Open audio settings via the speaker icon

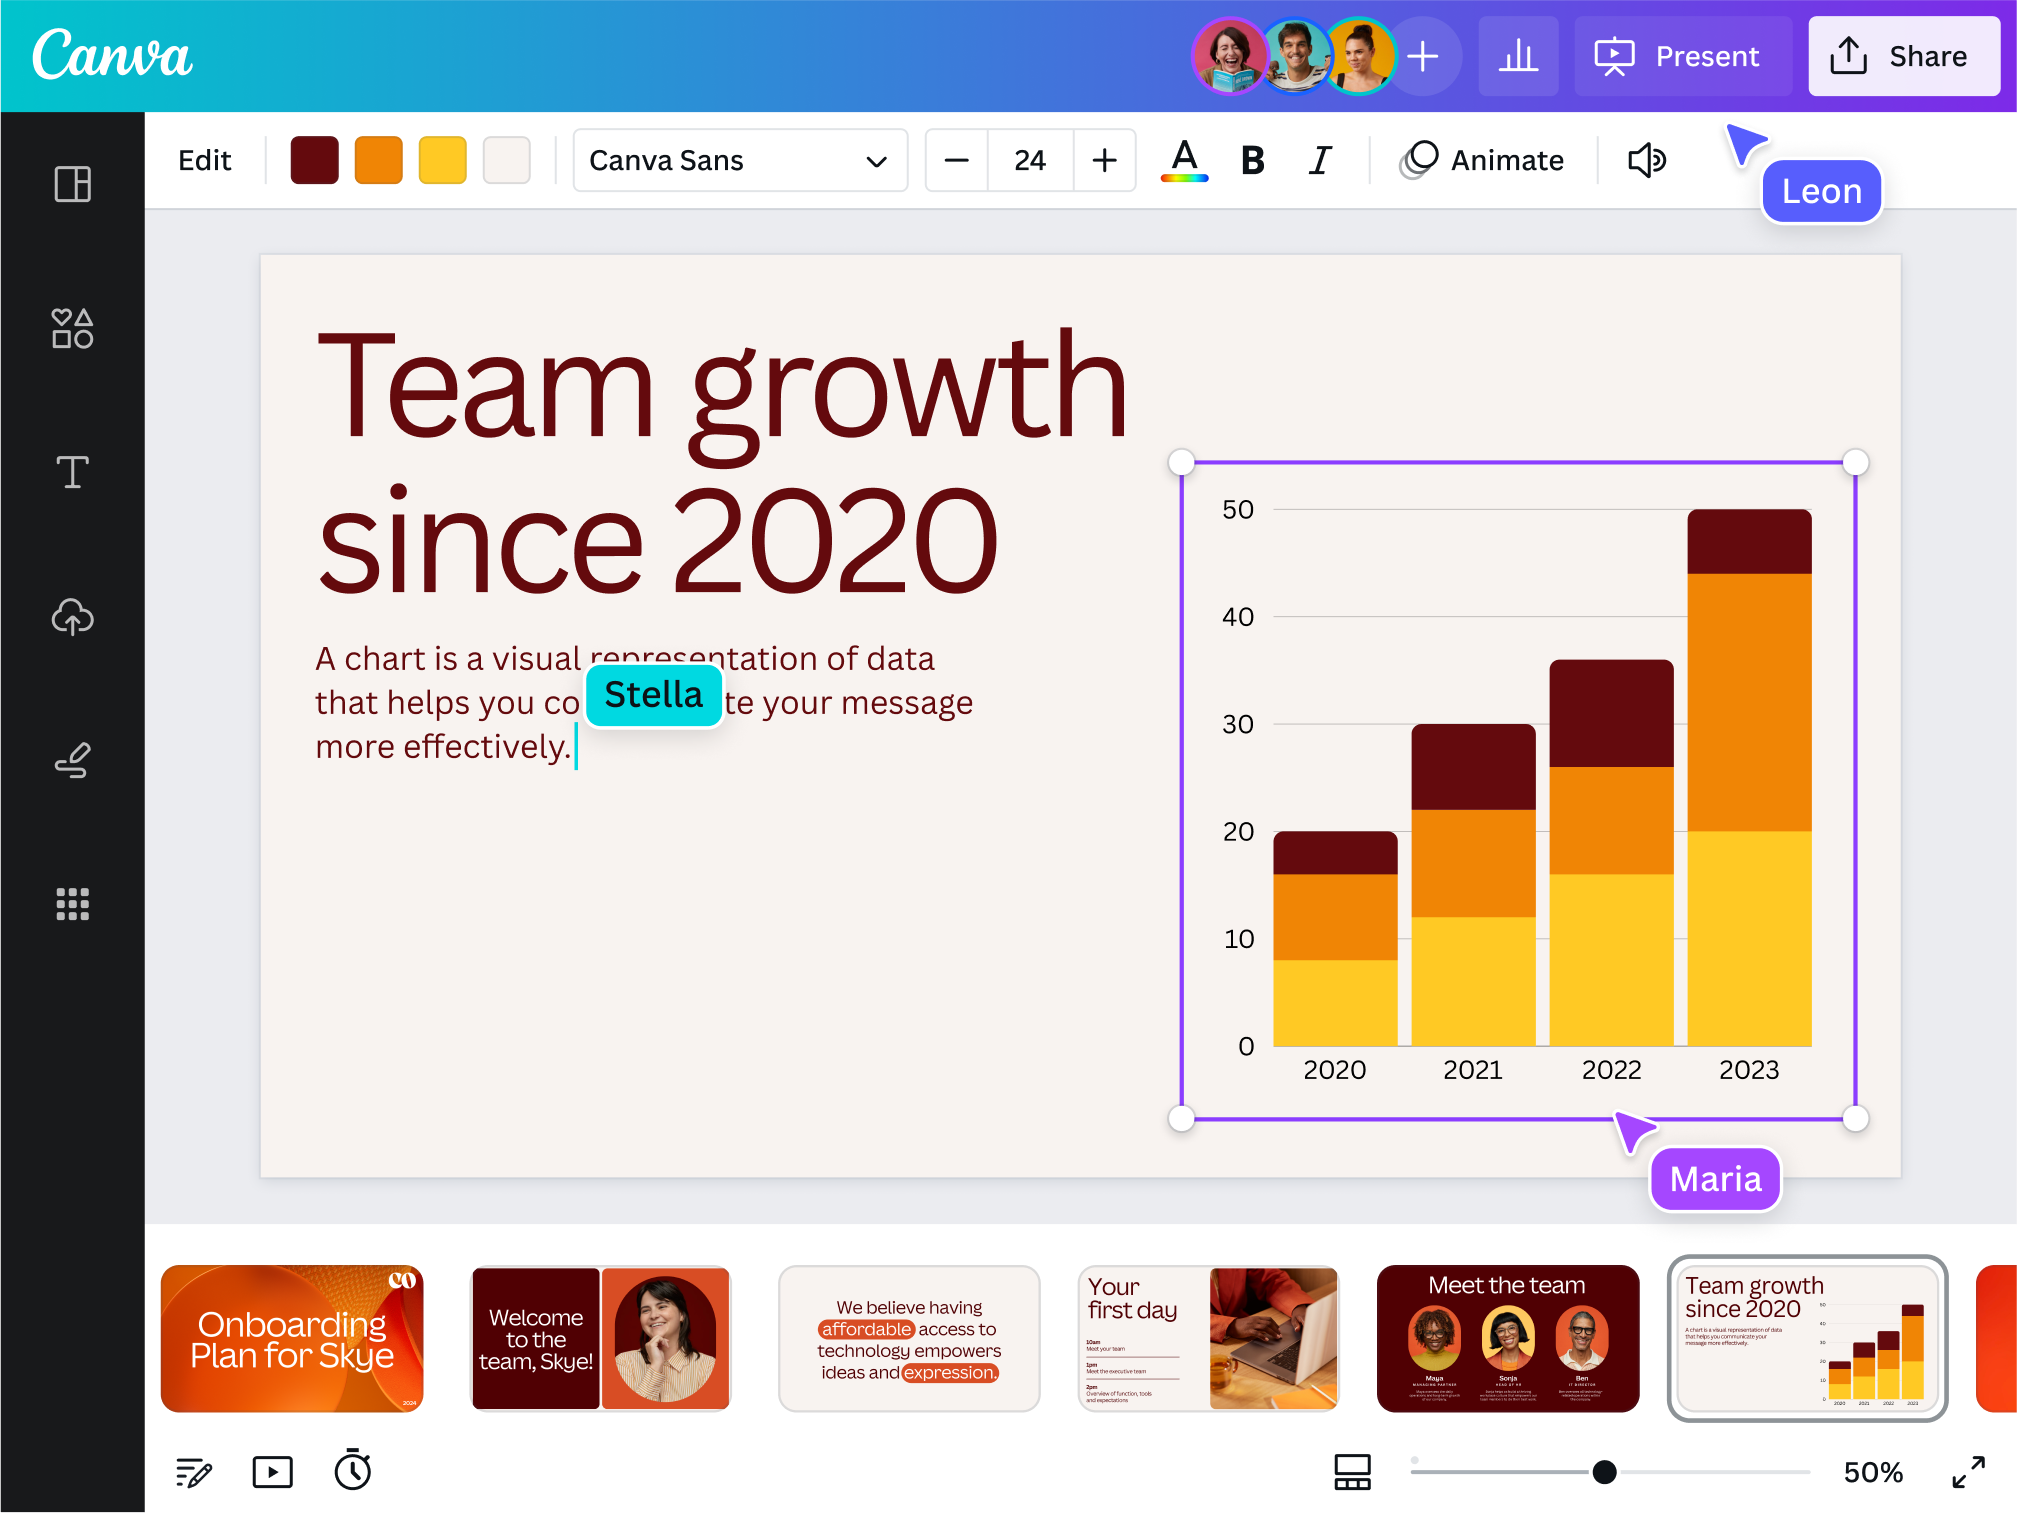click(1646, 159)
